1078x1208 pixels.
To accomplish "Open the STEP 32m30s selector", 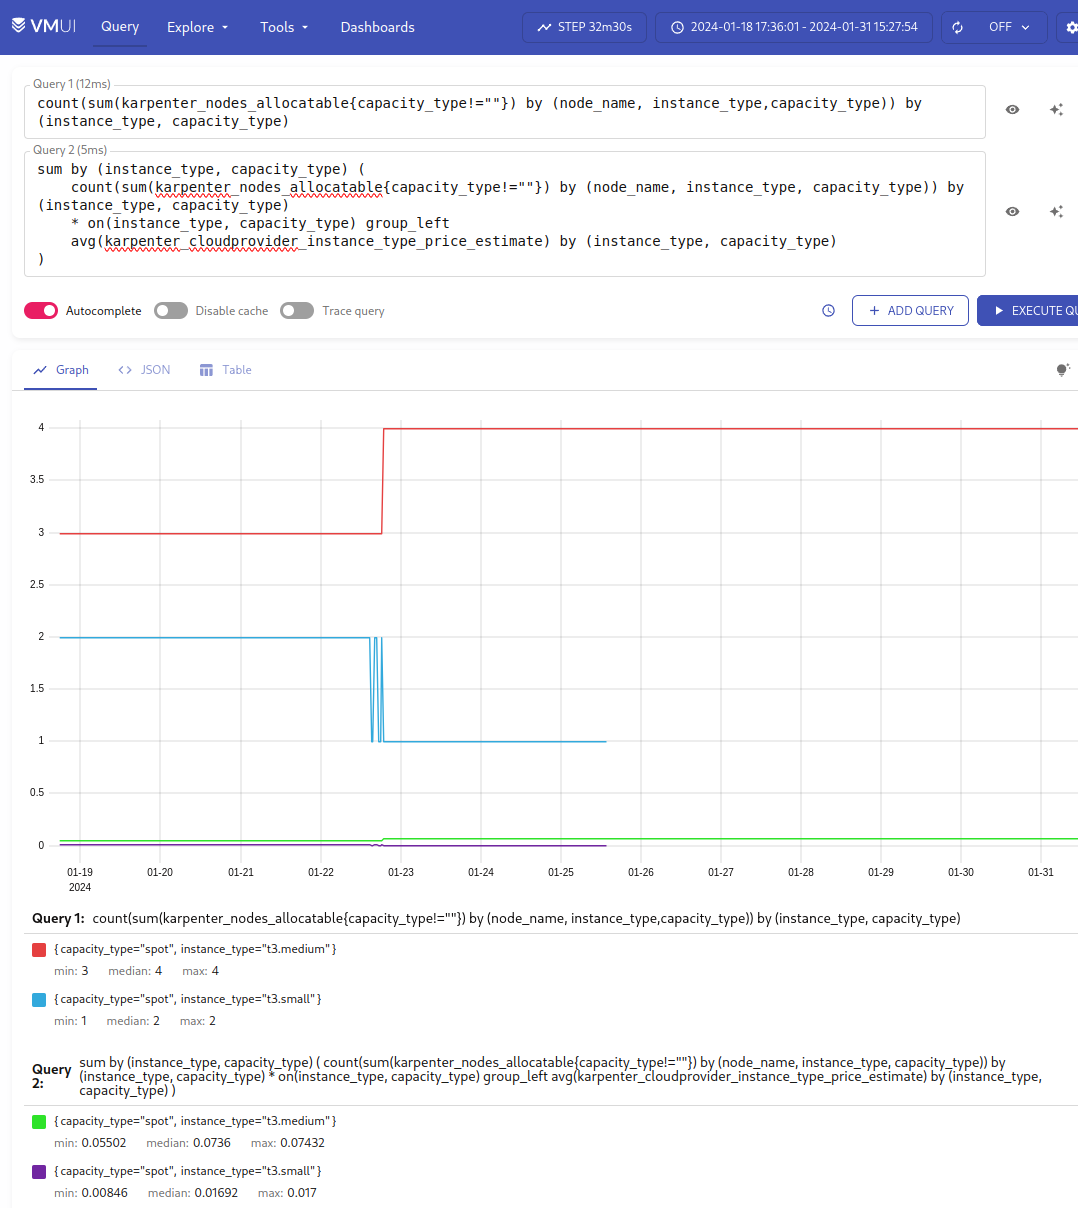I will (x=585, y=27).
